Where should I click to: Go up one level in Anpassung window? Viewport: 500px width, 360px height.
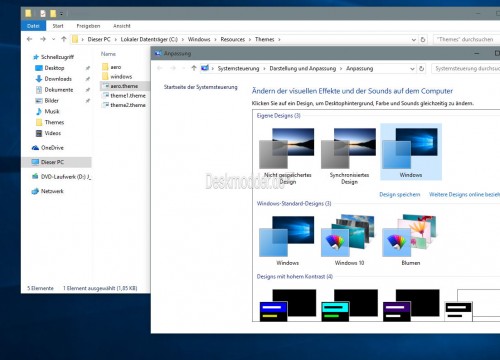click(x=194, y=68)
